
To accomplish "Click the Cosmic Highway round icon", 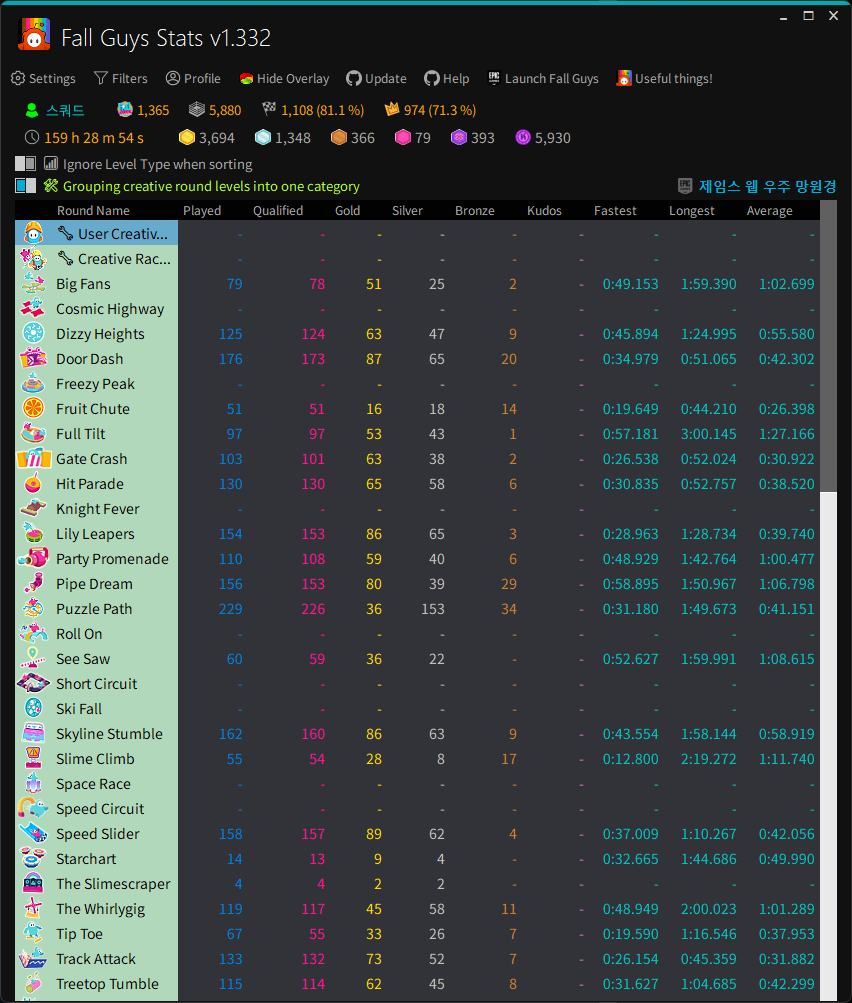I will (x=33, y=308).
